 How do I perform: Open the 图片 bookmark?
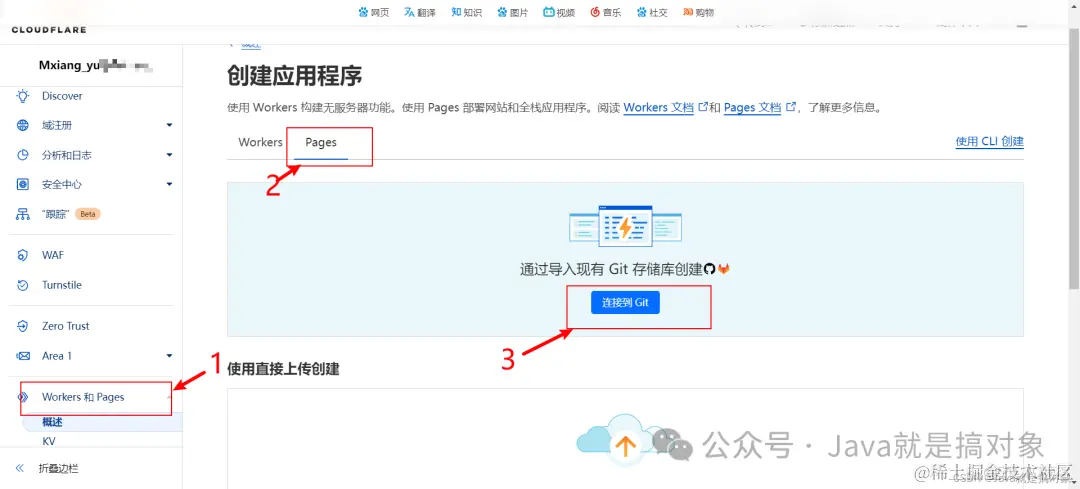click(512, 12)
